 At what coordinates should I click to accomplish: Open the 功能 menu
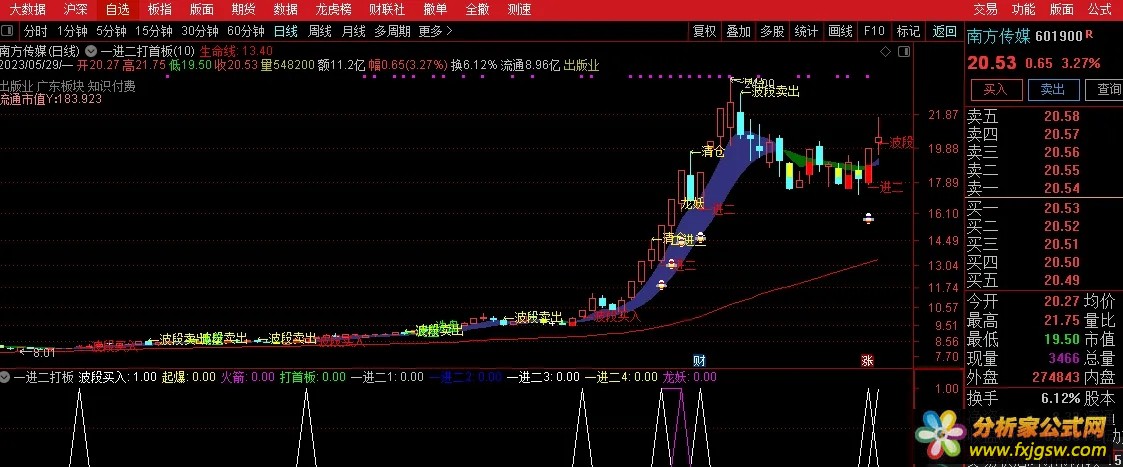1023,9
